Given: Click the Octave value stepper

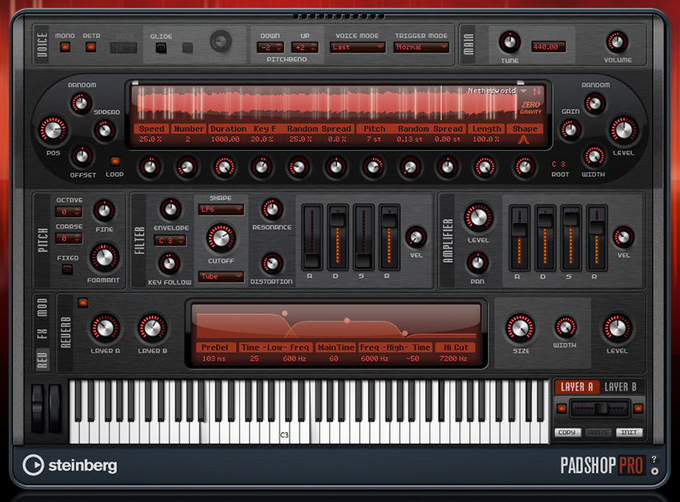Looking at the screenshot, I should [x=69, y=212].
